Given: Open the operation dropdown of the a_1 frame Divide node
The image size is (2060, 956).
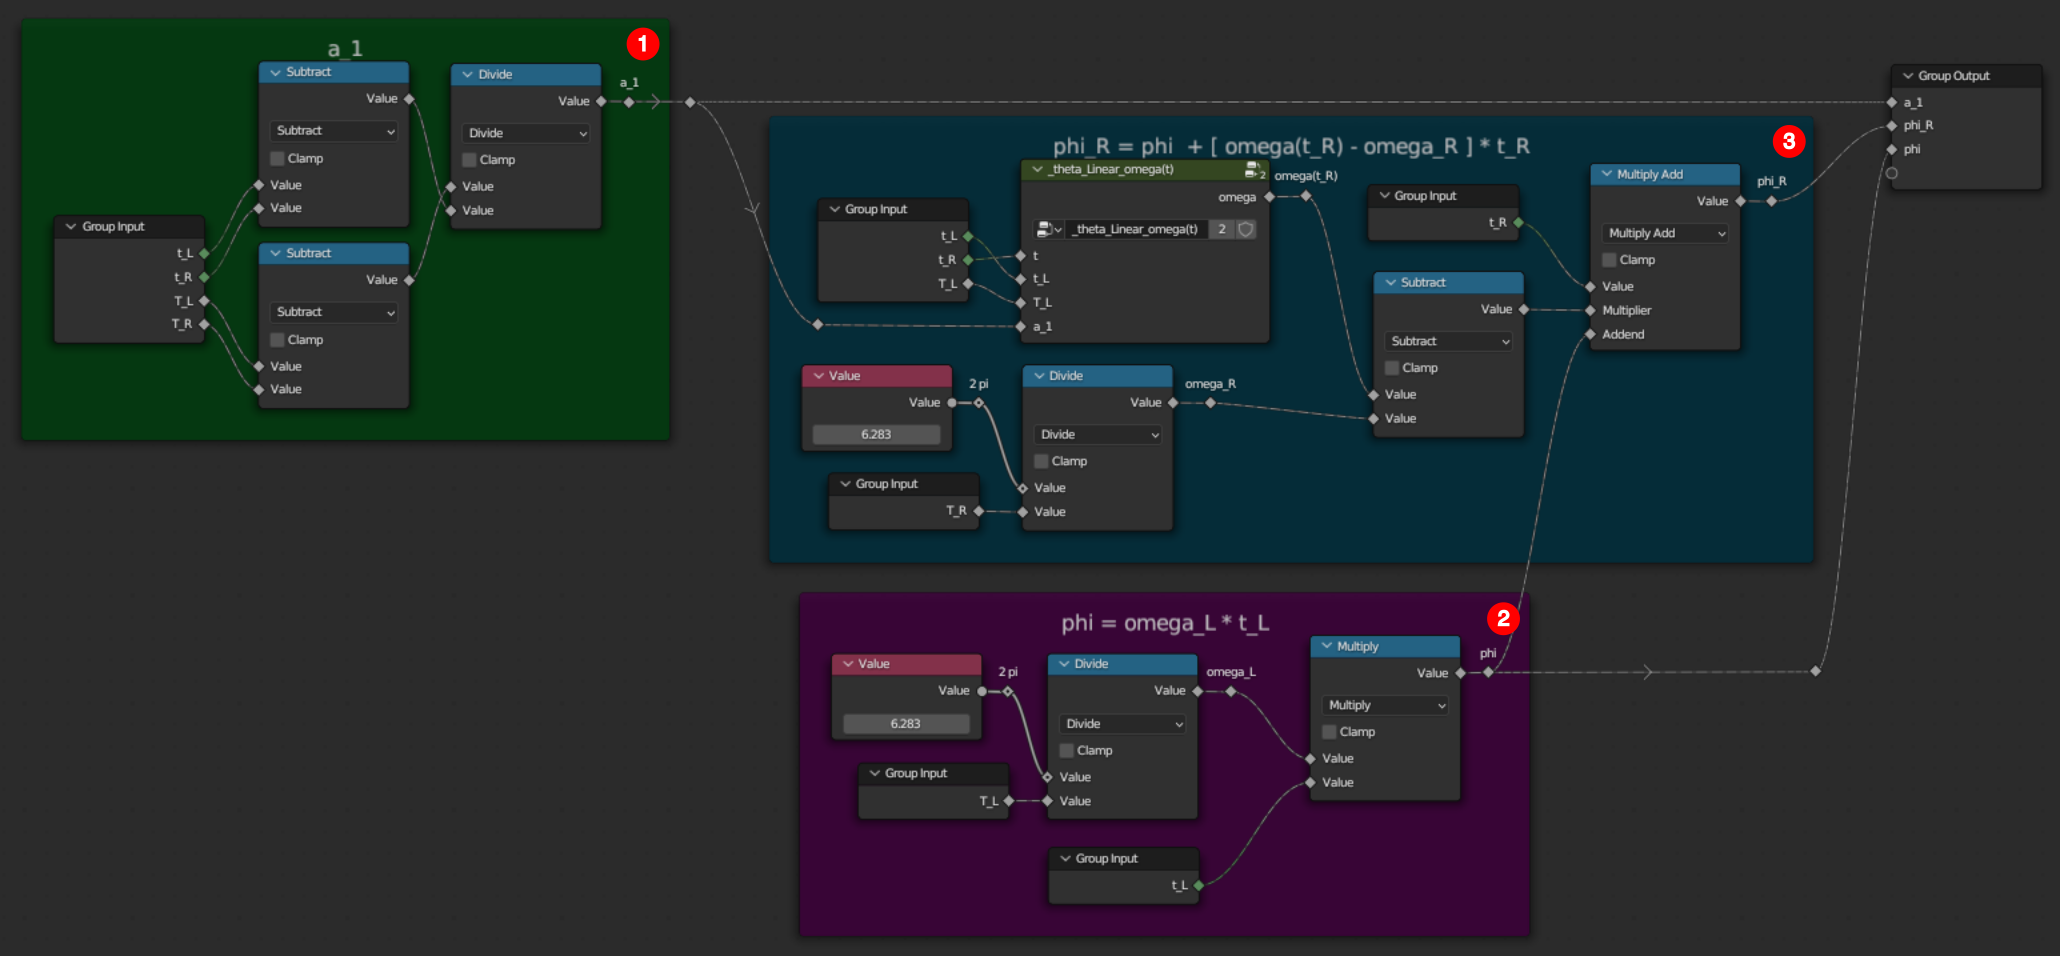Looking at the screenshot, I should pos(525,133).
